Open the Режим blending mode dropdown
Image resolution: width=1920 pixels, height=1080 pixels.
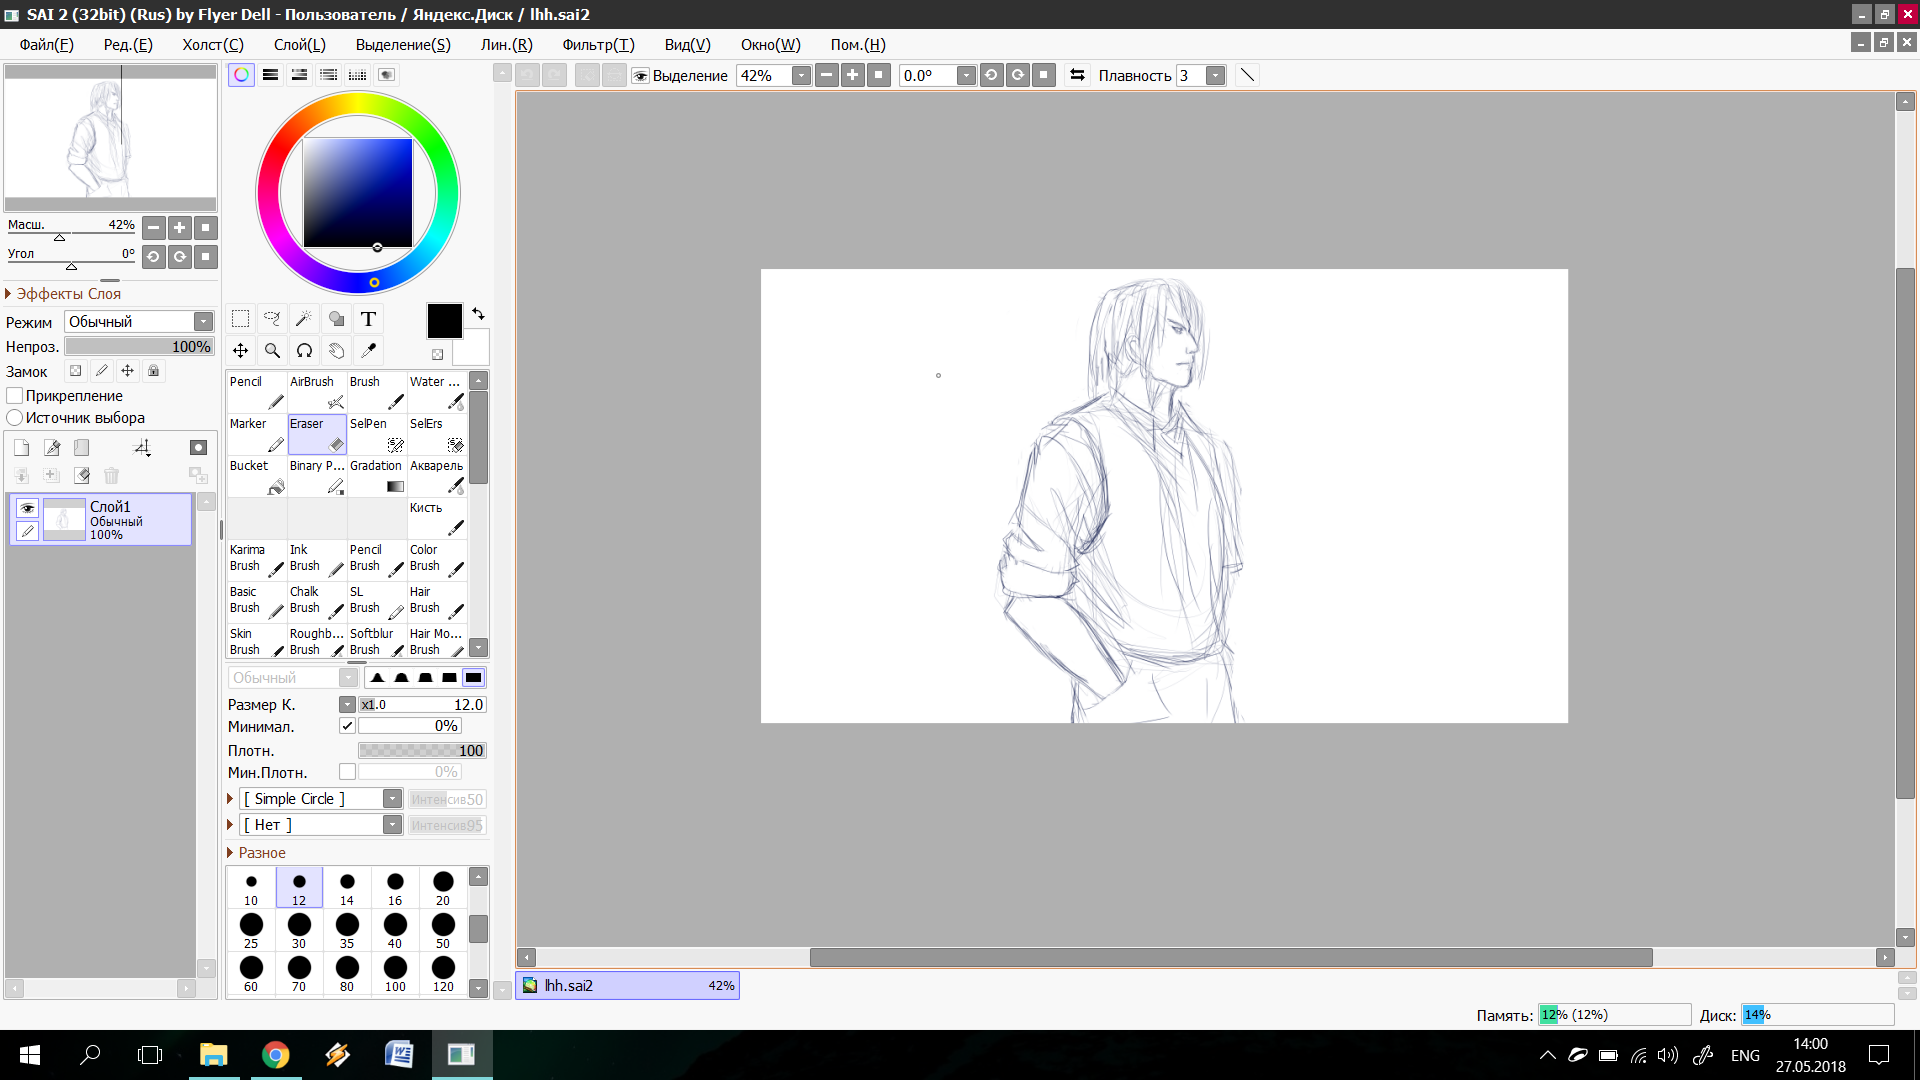(203, 322)
